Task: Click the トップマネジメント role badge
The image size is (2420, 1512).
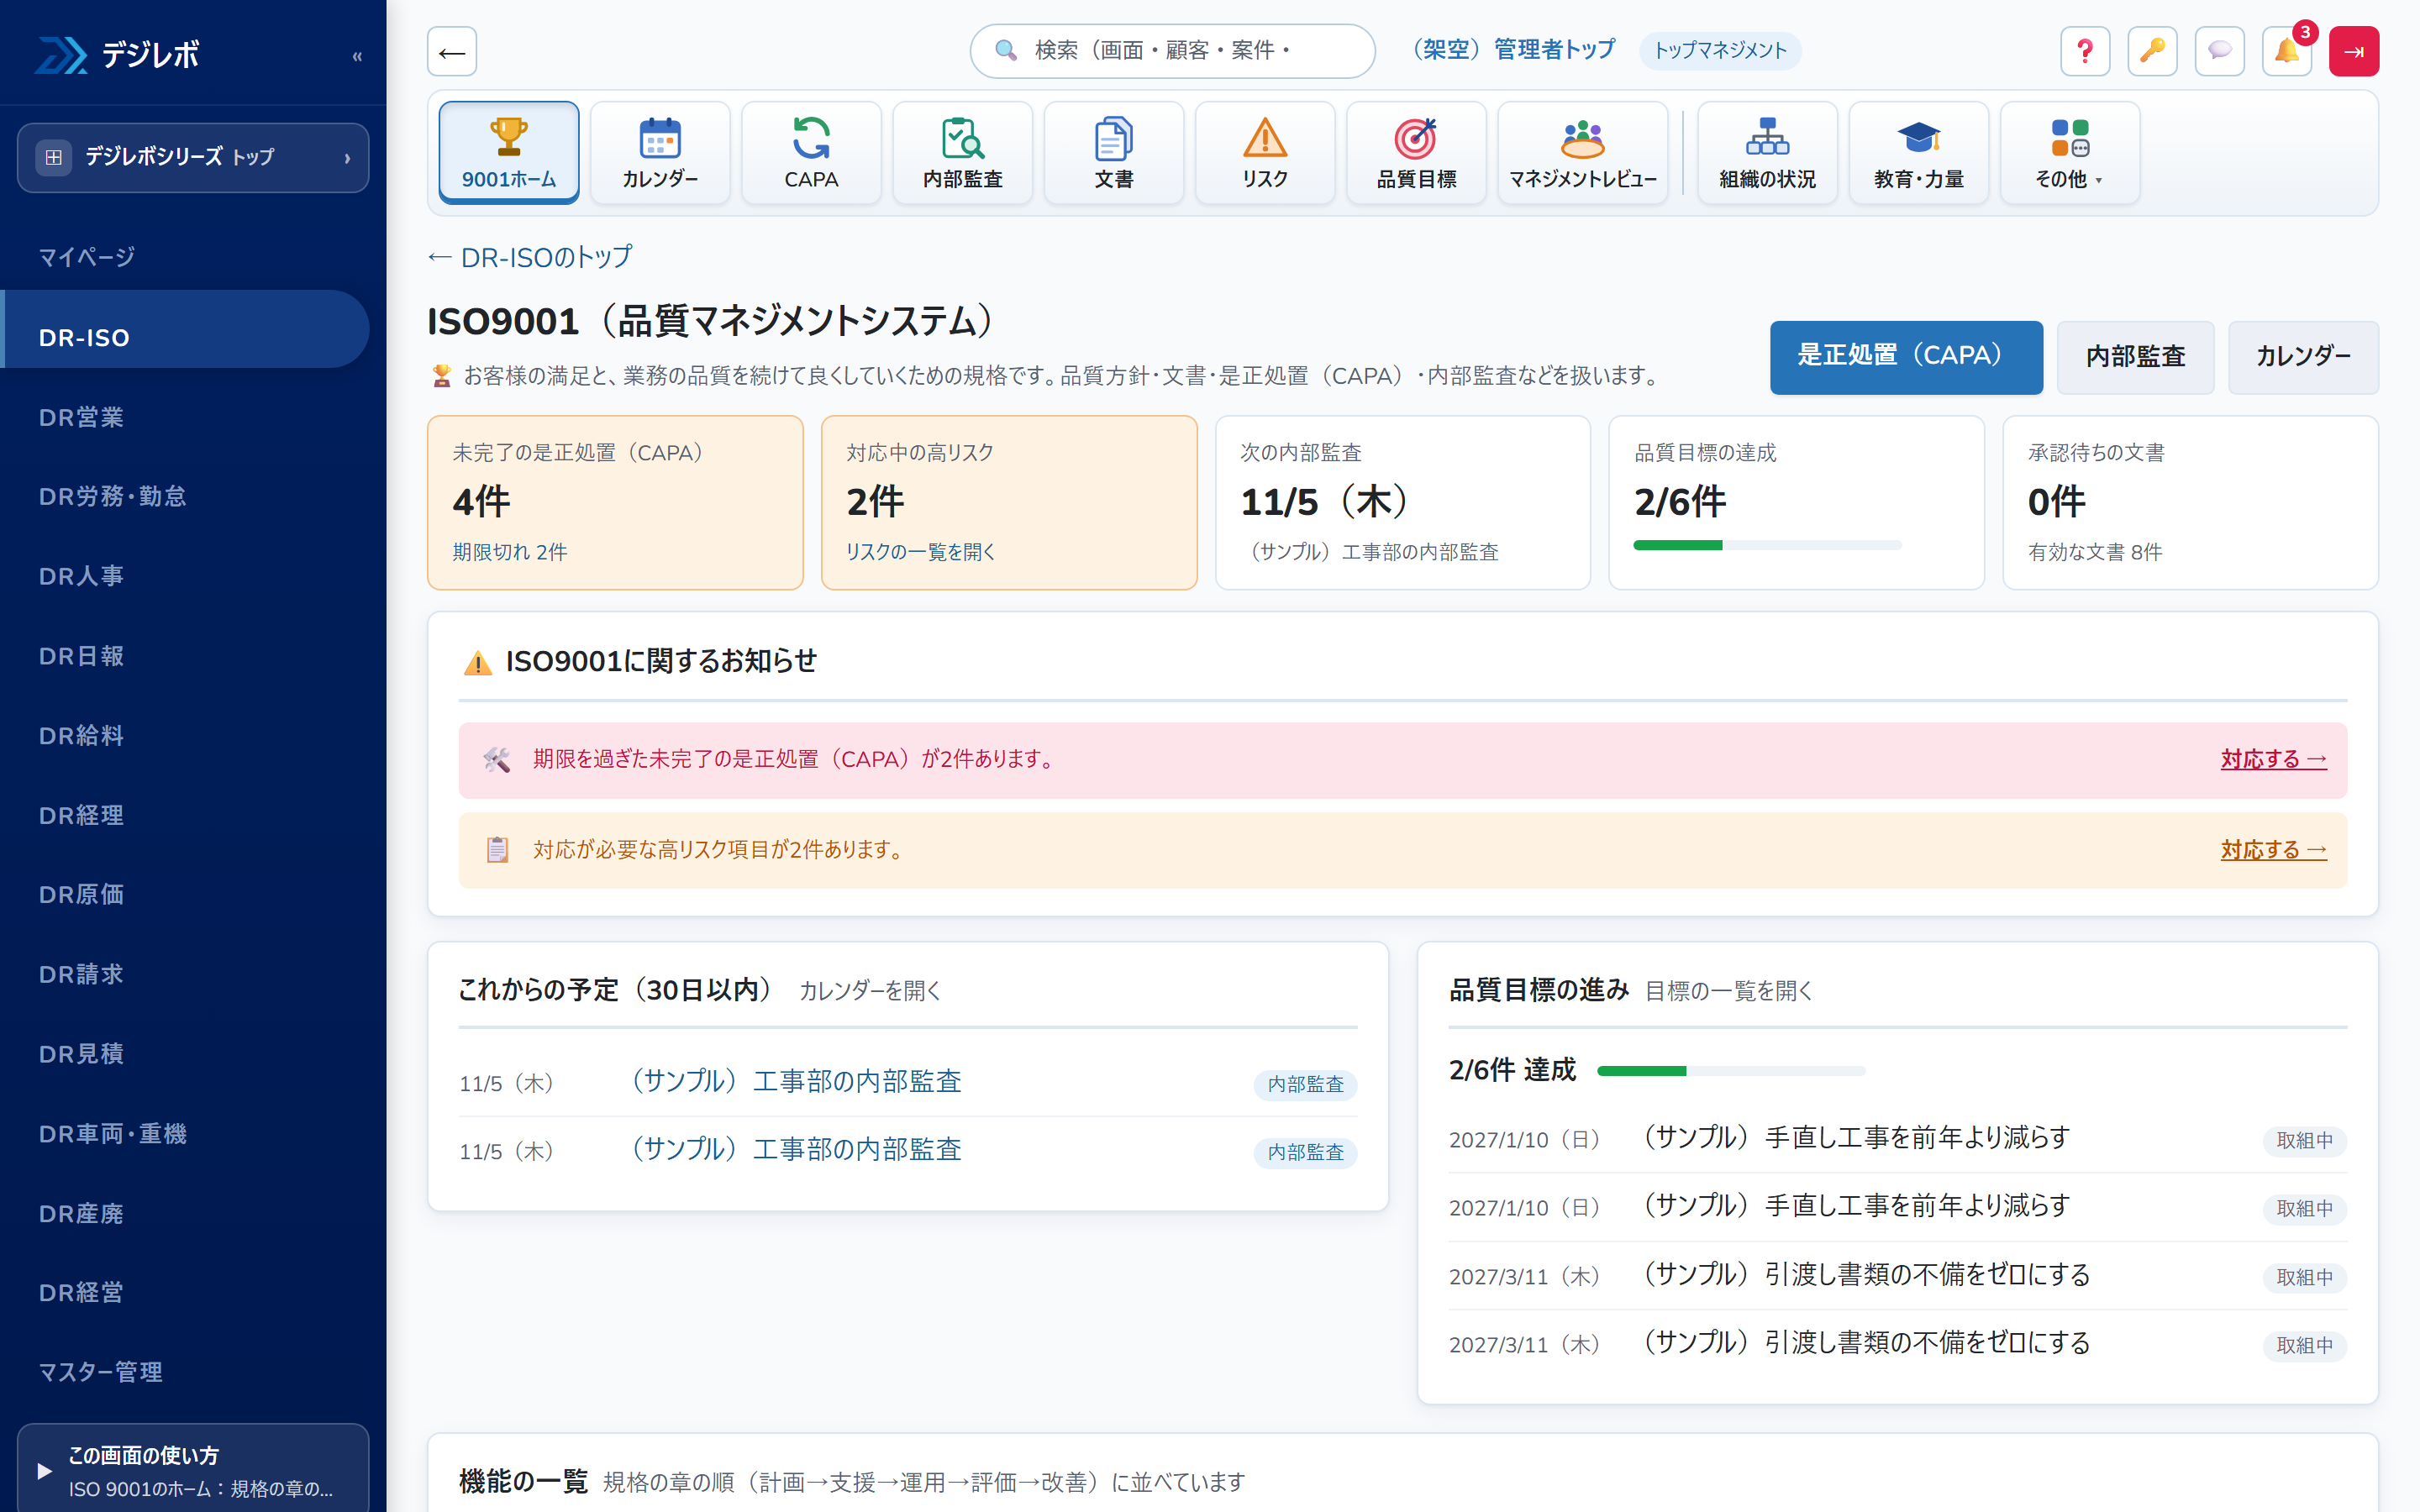Action: tap(1719, 50)
